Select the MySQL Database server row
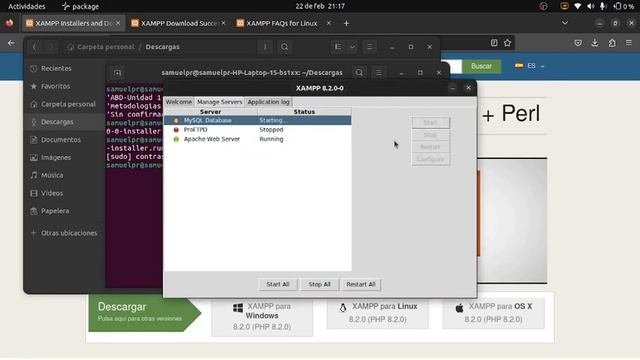The width and height of the screenshot is (640, 360). pyautogui.click(x=258, y=120)
